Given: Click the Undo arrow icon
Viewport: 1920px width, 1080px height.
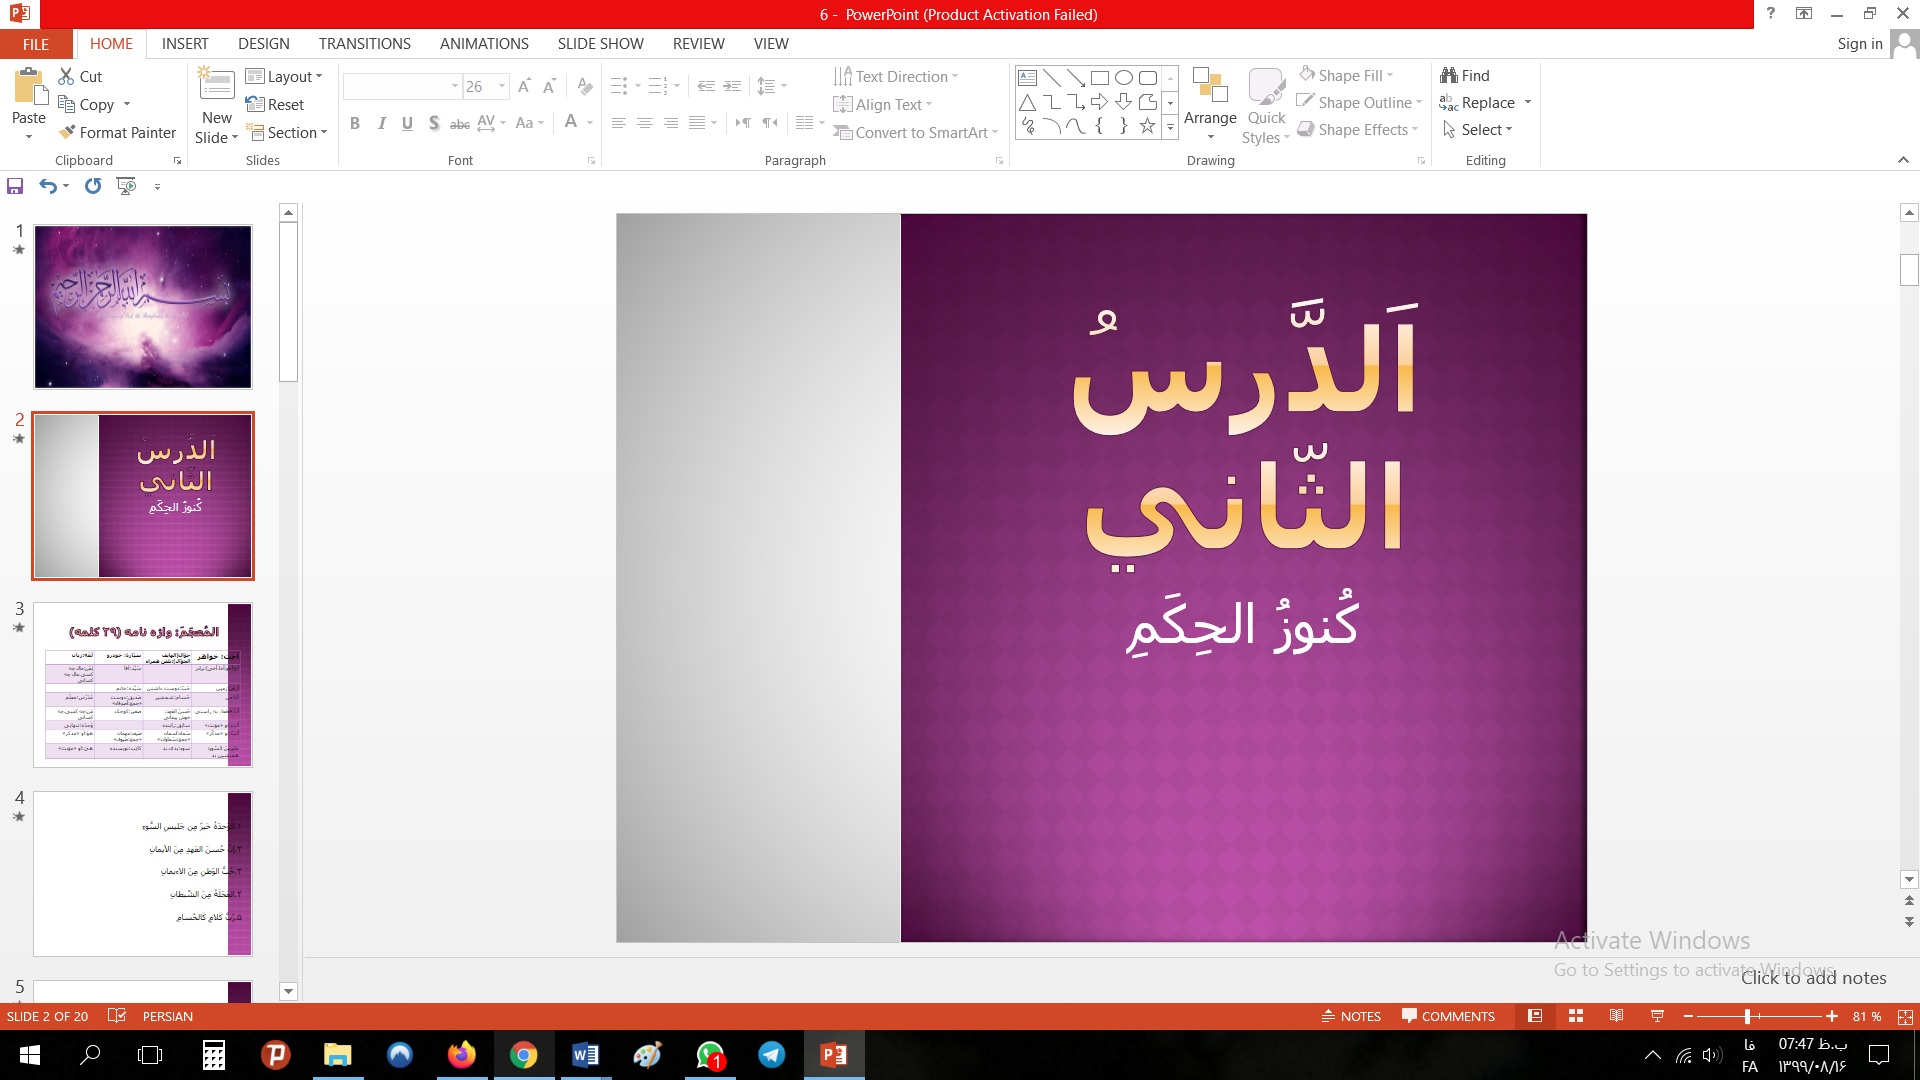Looking at the screenshot, I should point(47,186).
